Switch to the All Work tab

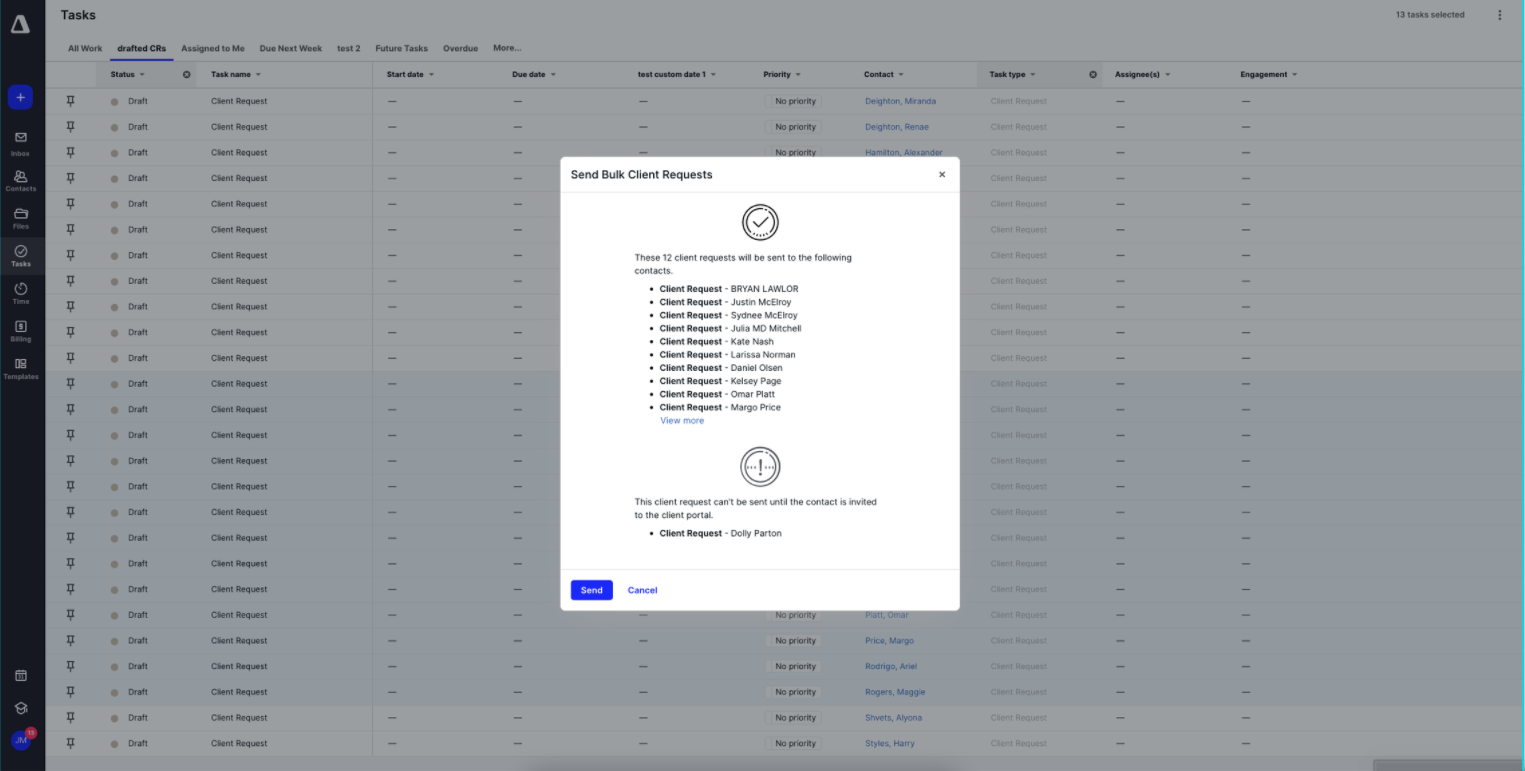[x=85, y=48]
